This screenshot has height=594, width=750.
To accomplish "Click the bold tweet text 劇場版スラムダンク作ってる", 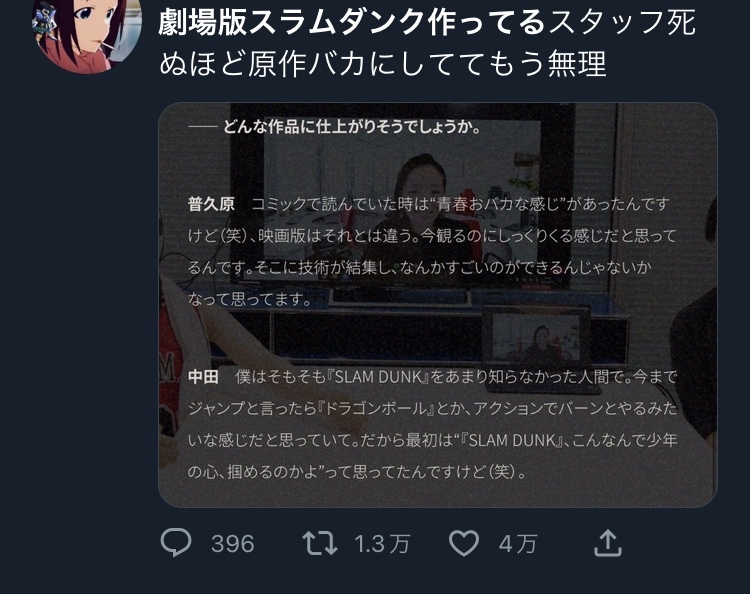I will [x=352, y=22].
